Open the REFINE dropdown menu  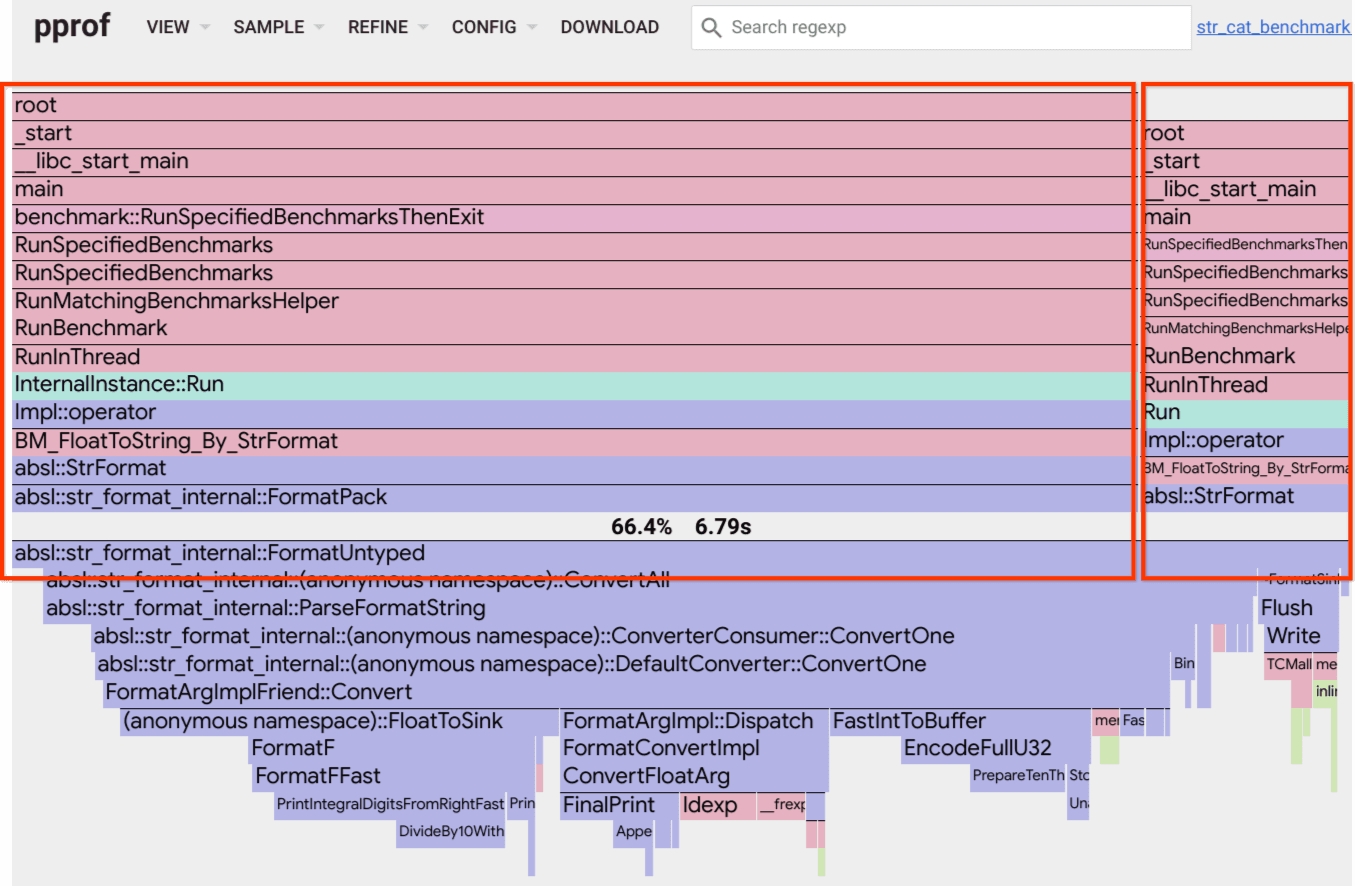point(388,28)
